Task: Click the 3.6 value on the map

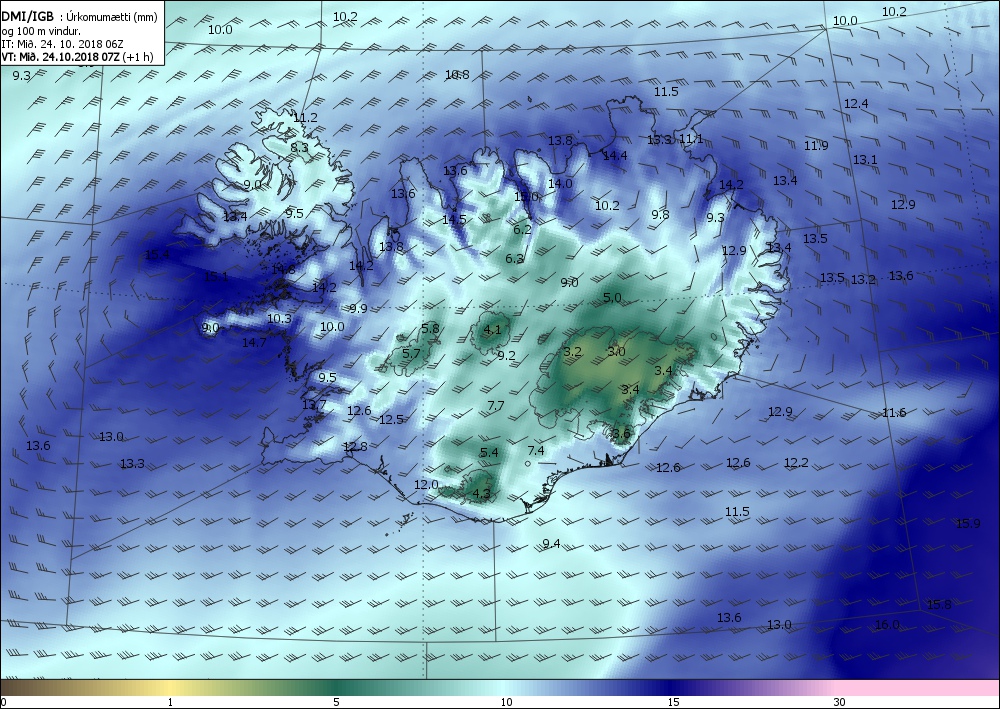Action: (621, 434)
